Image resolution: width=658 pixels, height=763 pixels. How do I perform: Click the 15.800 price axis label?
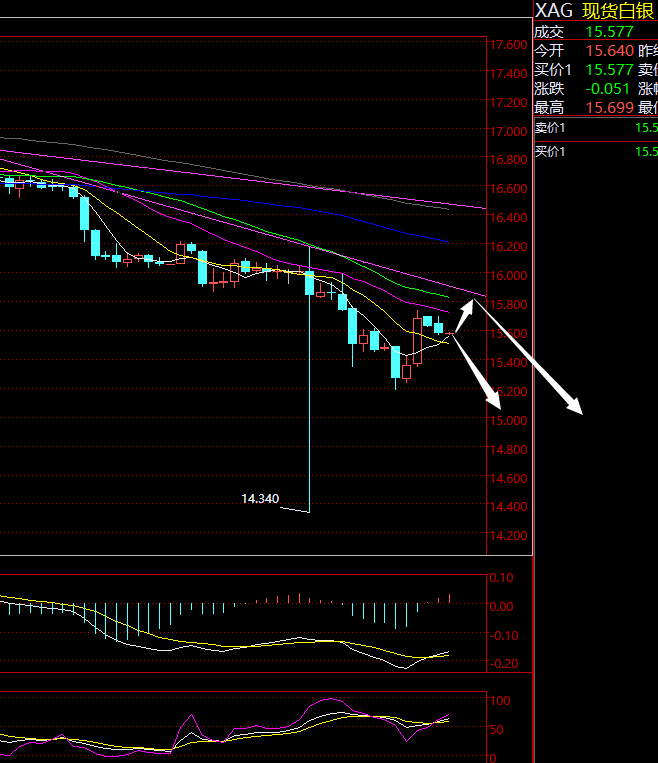click(508, 305)
